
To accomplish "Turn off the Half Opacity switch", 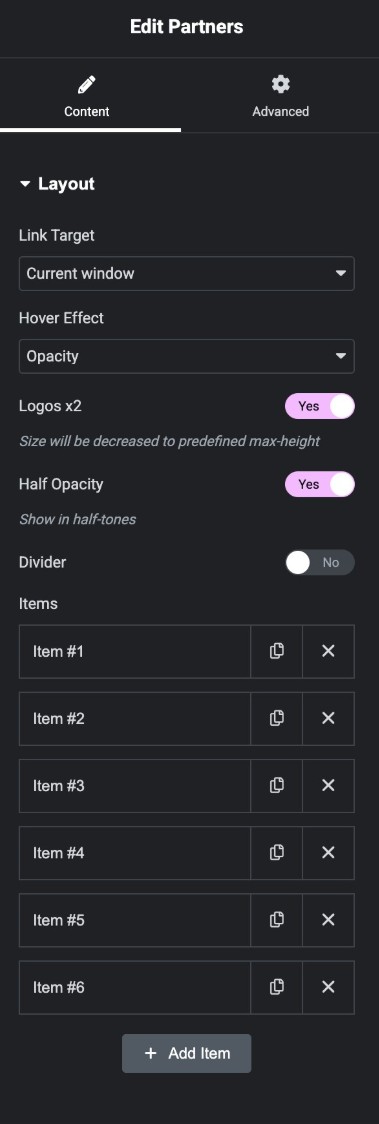I will (320, 484).
